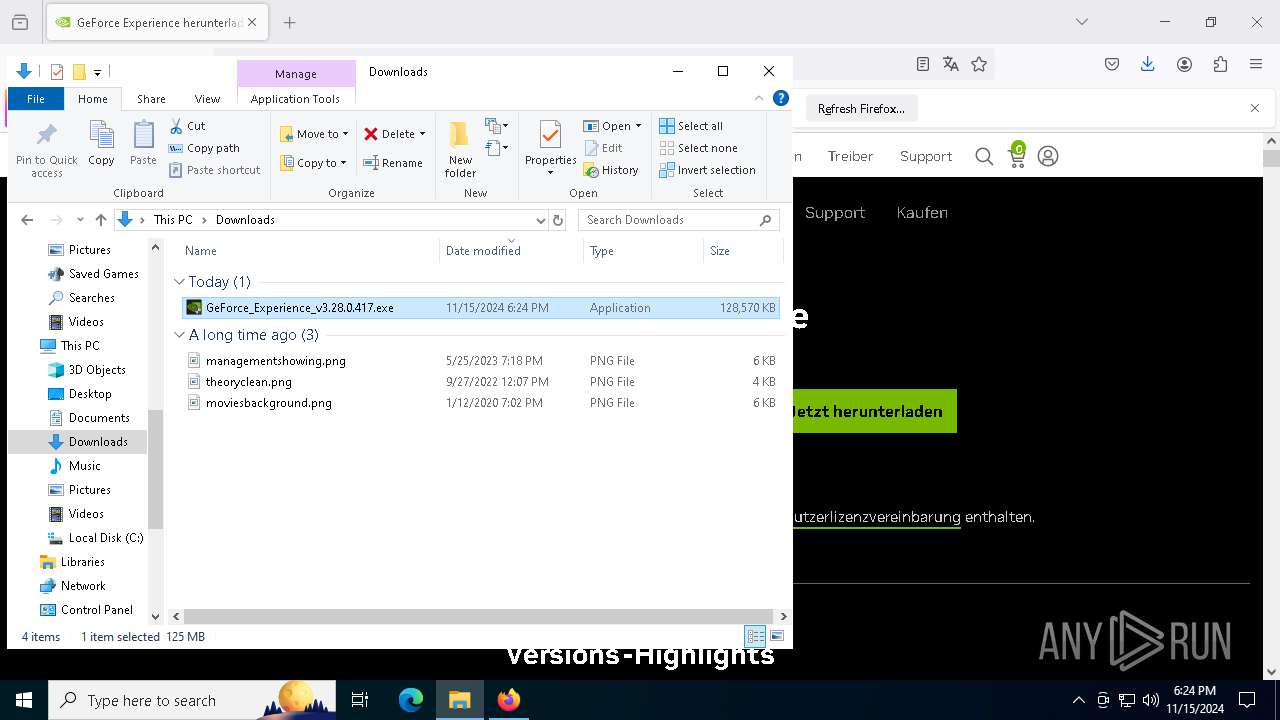Expand the address bar history dropdown

tap(541, 220)
